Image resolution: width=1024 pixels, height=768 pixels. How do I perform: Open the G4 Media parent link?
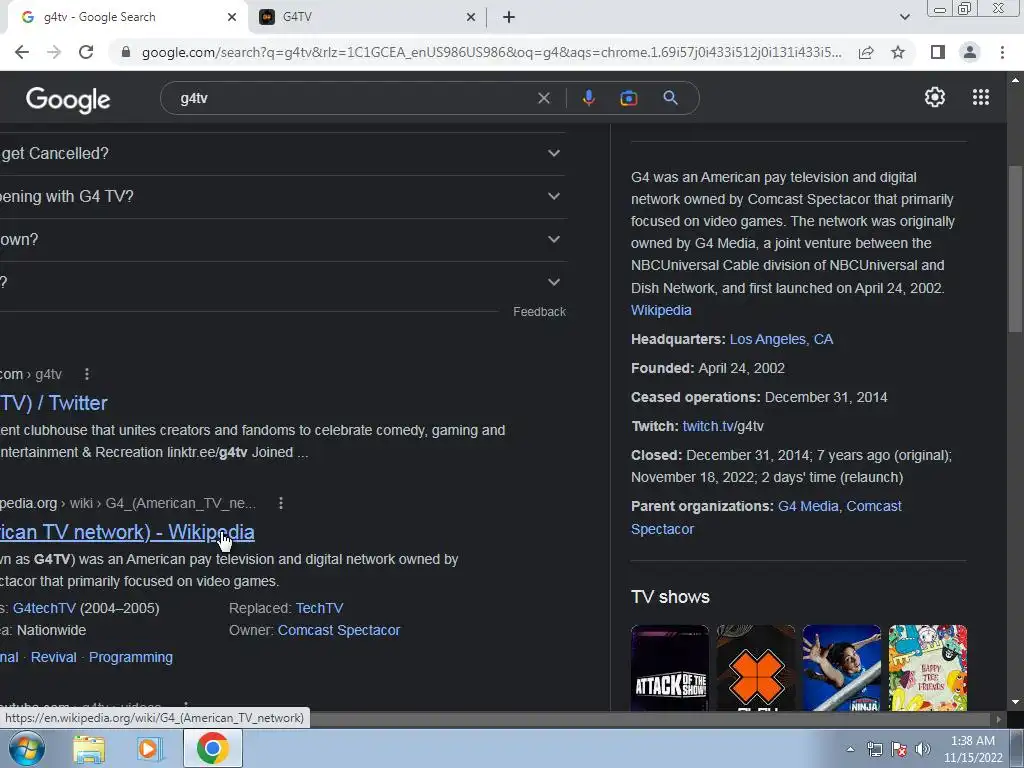pos(808,506)
